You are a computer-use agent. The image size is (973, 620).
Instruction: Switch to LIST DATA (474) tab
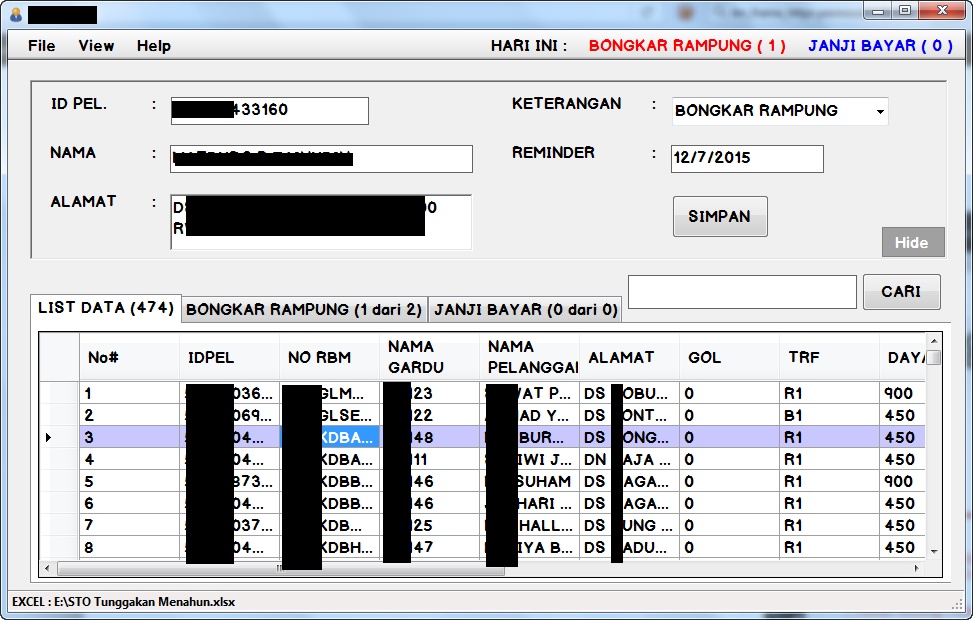point(106,308)
